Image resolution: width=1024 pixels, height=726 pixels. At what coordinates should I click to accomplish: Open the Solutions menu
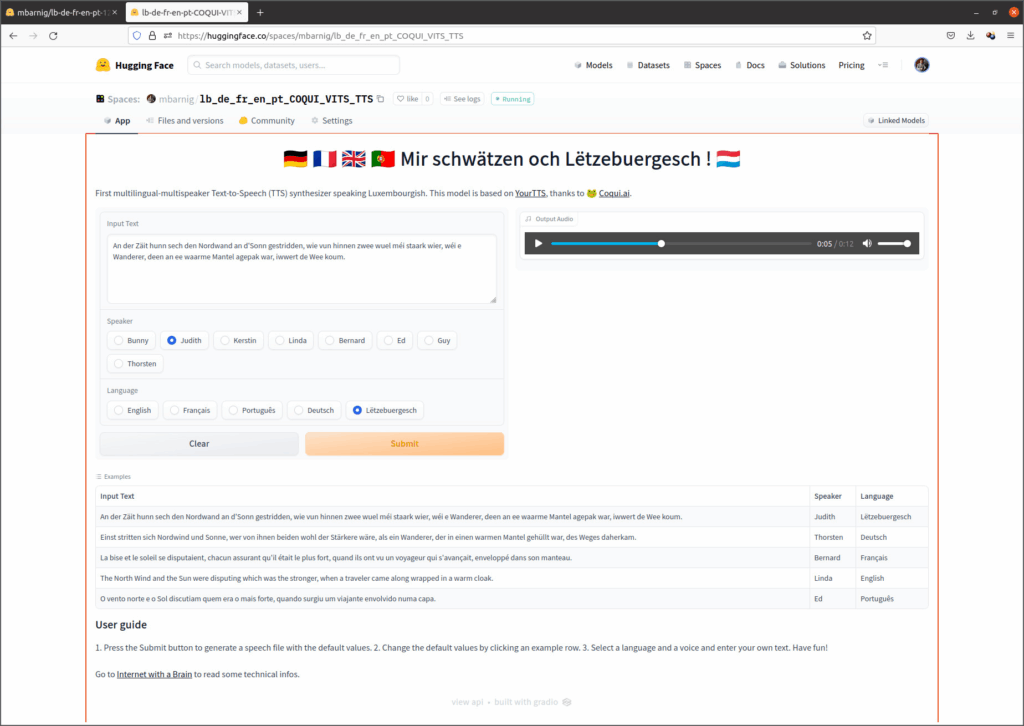coord(800,65)
